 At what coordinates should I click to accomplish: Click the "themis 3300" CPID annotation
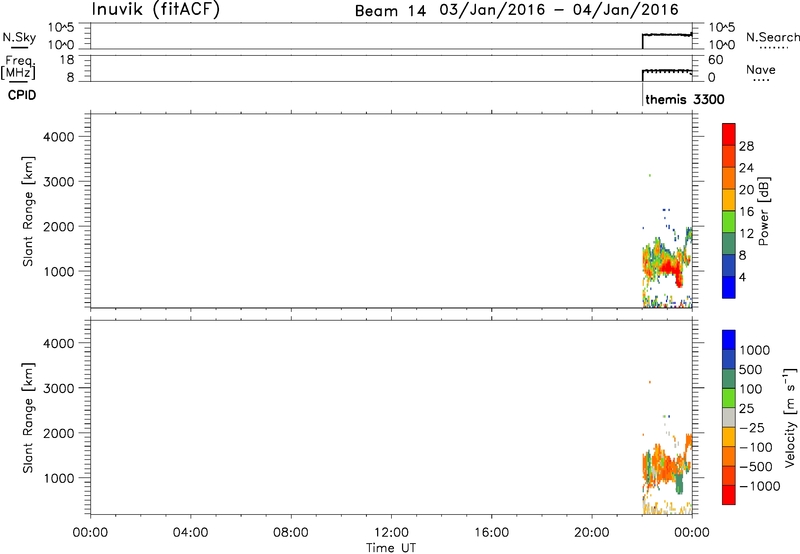(685, 99)
